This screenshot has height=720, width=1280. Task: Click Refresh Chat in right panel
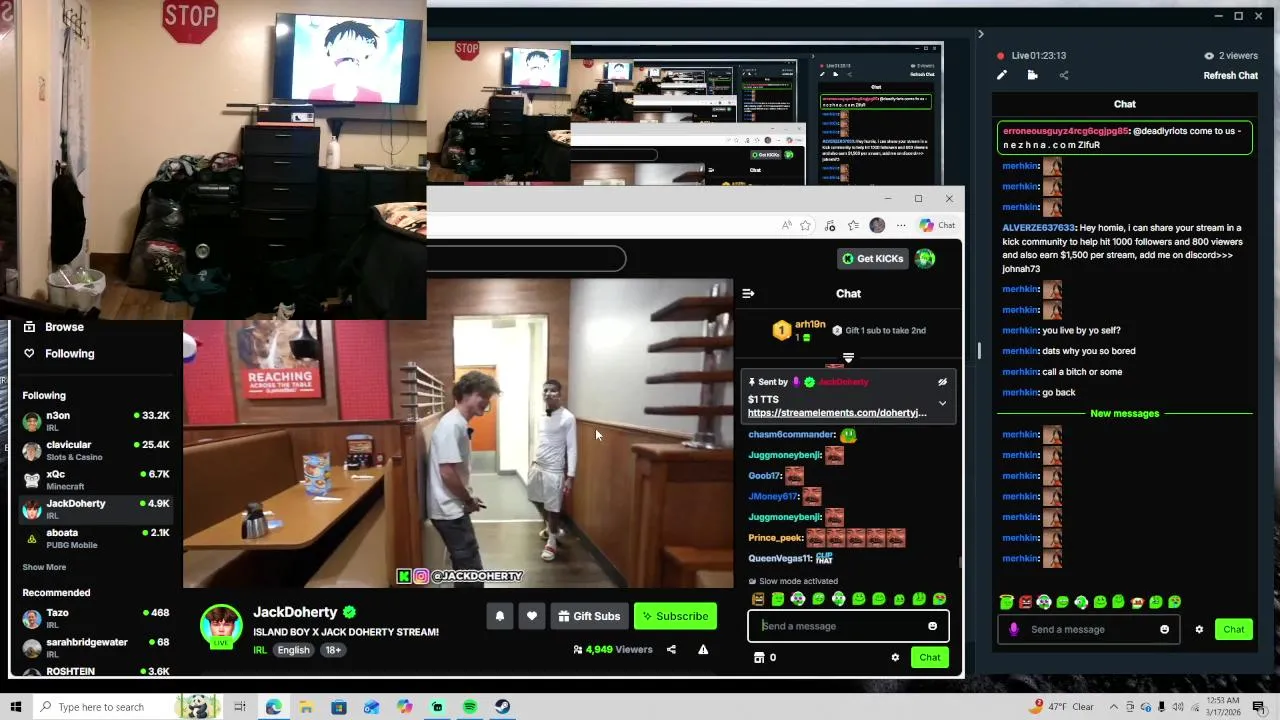pyautogui.click(x=1230, y=75)
